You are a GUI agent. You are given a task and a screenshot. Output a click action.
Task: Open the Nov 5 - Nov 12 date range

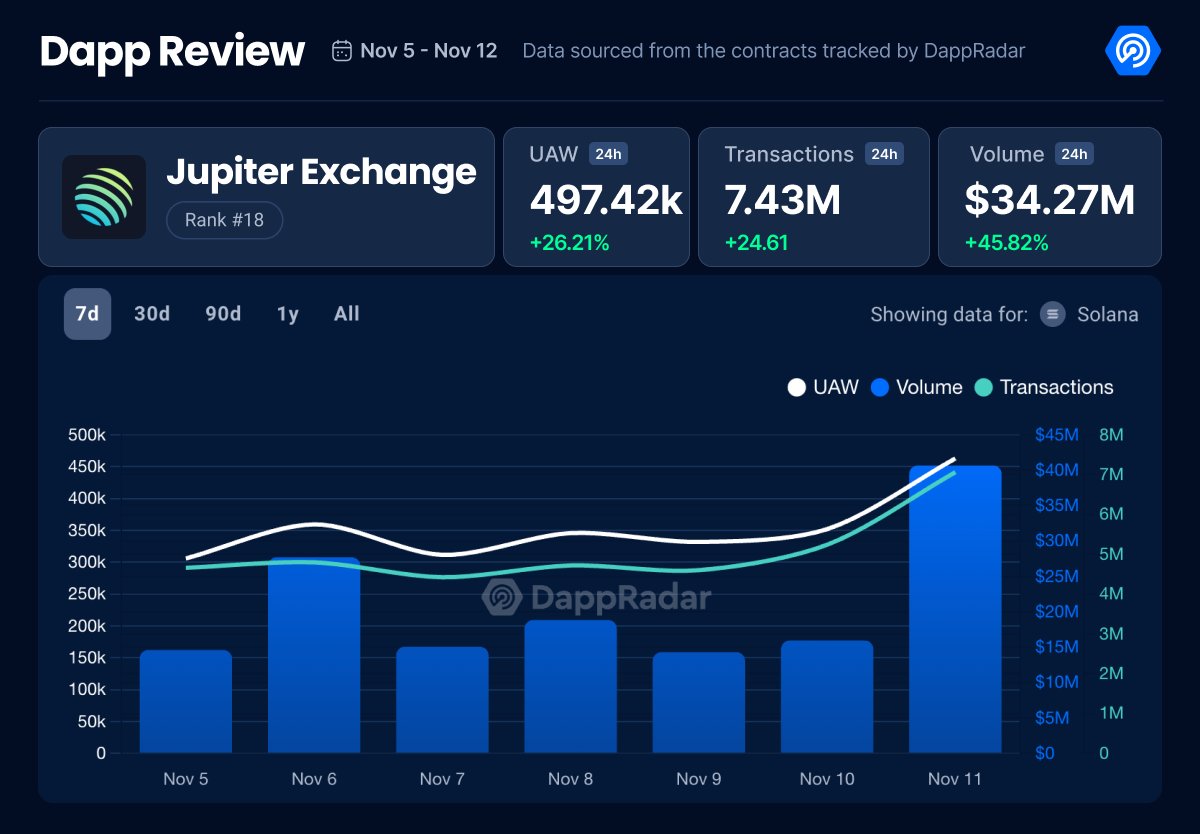coord(429,51)
